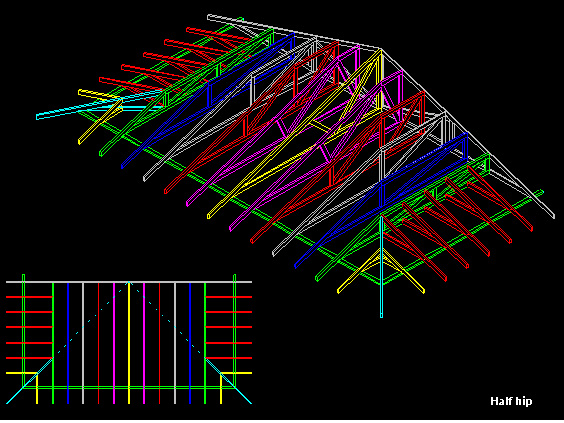Click the right magenta truss in plan view

click(x=144, y=343)
